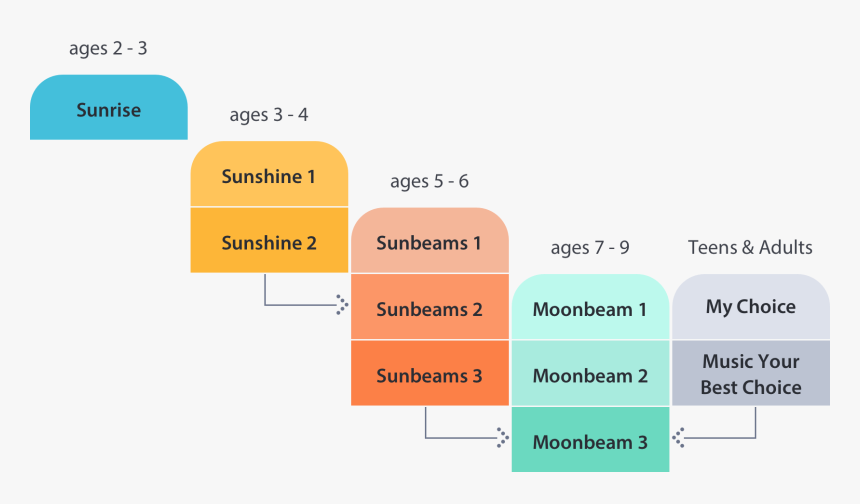The image size is (860, 504).
Task: Click the dotted arrow pointing to Sunbeams 2
Action: pyautogui.click(x=341, y=305)
